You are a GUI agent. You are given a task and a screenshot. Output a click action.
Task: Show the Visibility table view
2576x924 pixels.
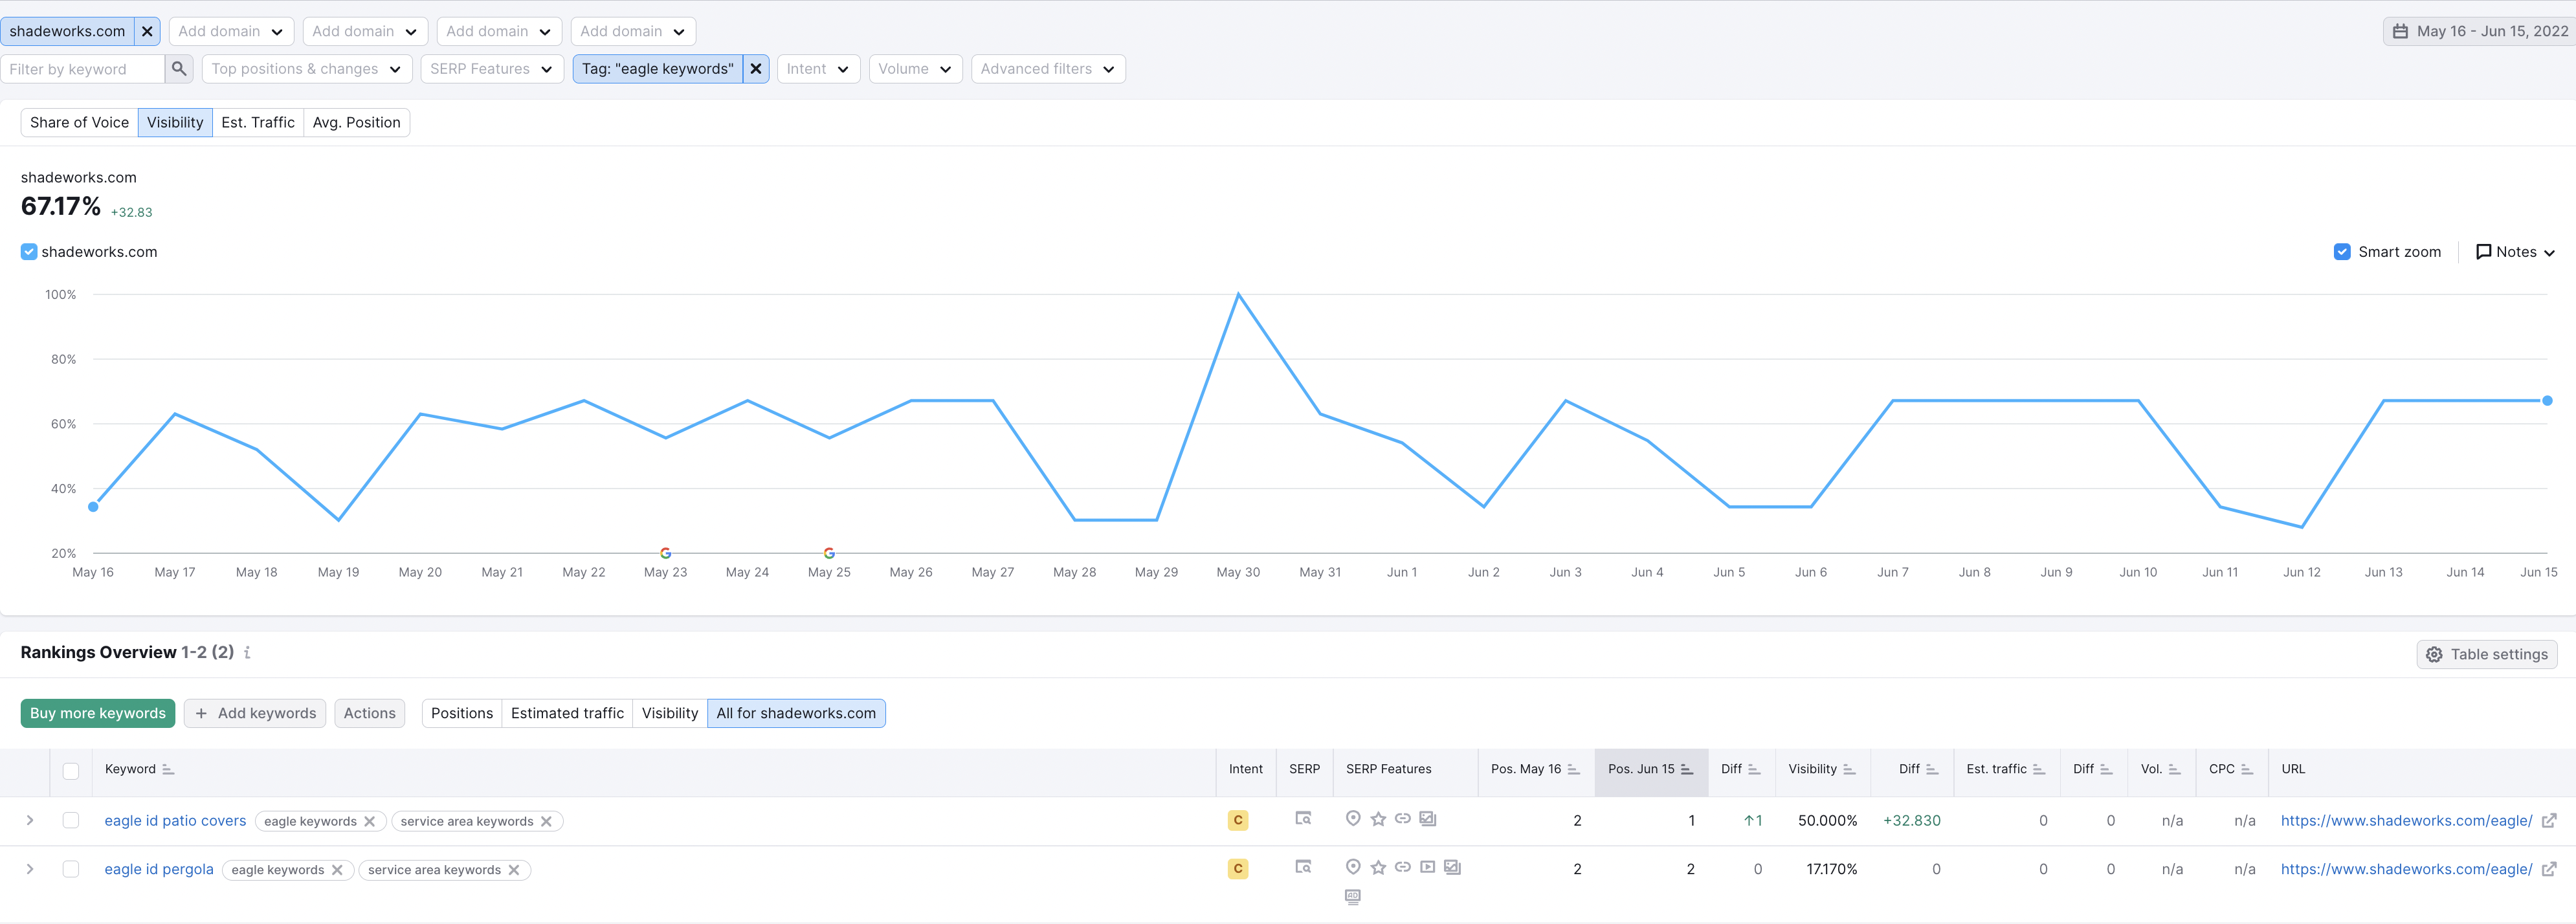click(670, 713)
